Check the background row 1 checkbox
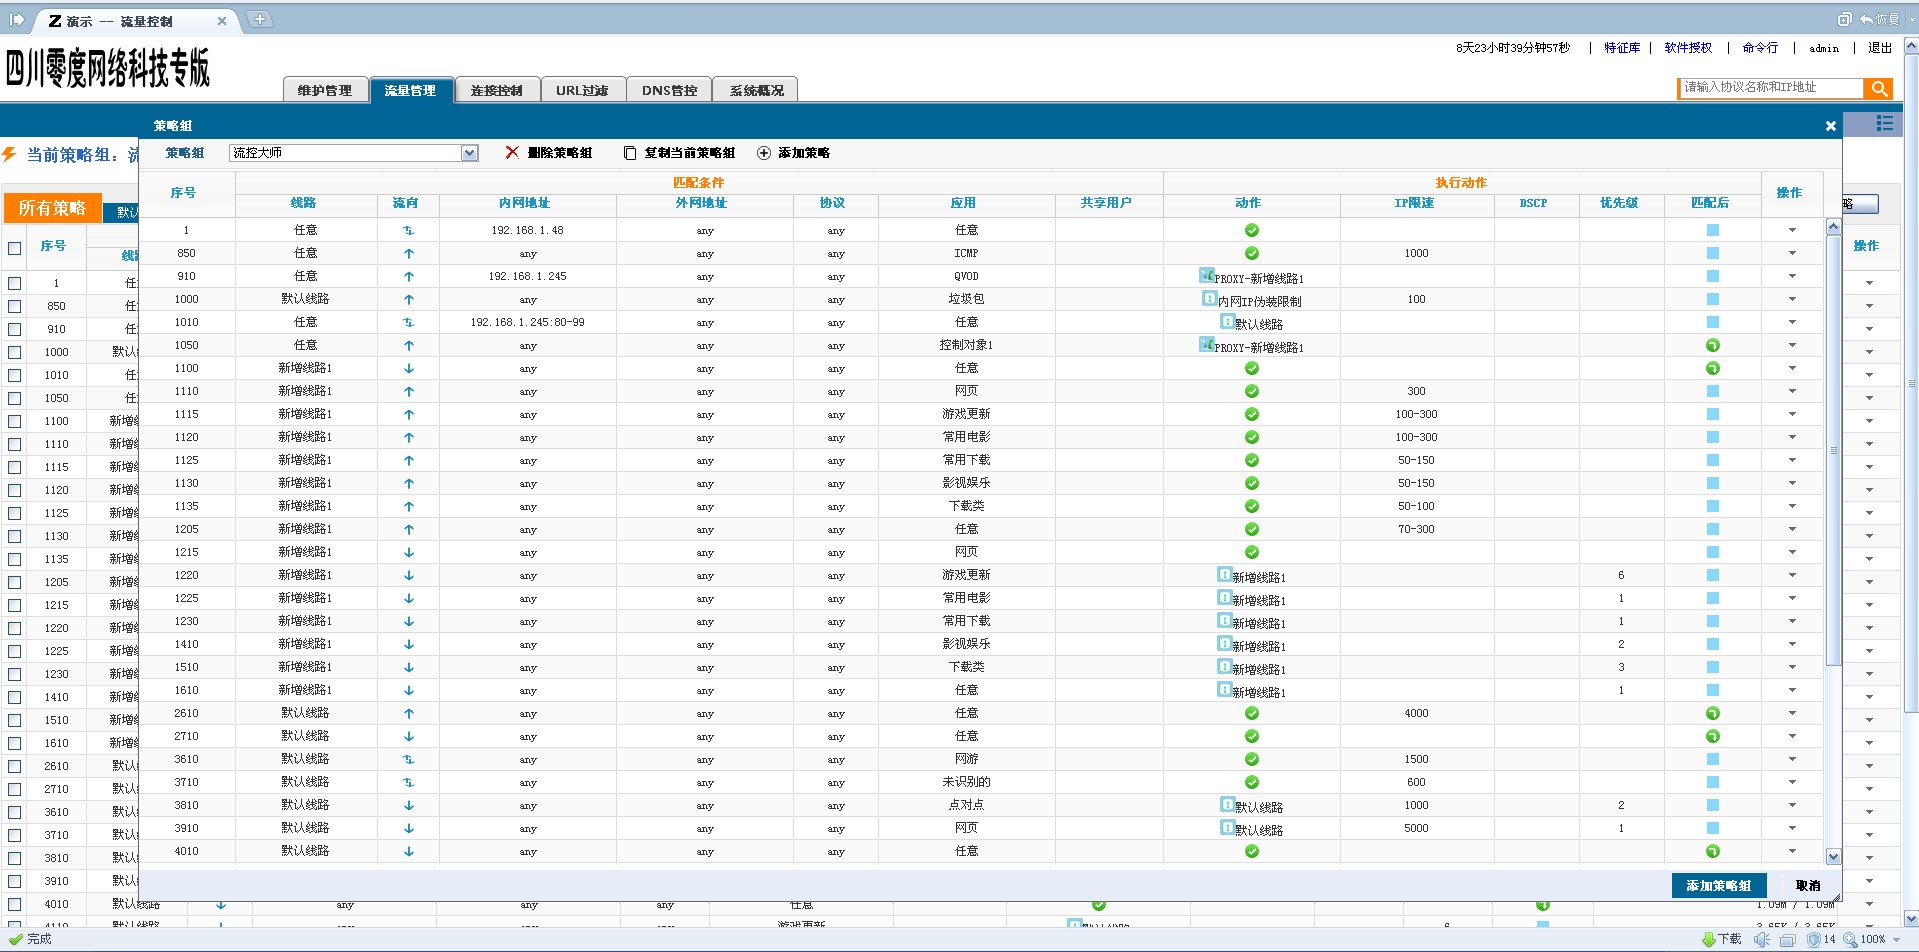Viewport: 1919px width, 952px height. pos(14,283)
